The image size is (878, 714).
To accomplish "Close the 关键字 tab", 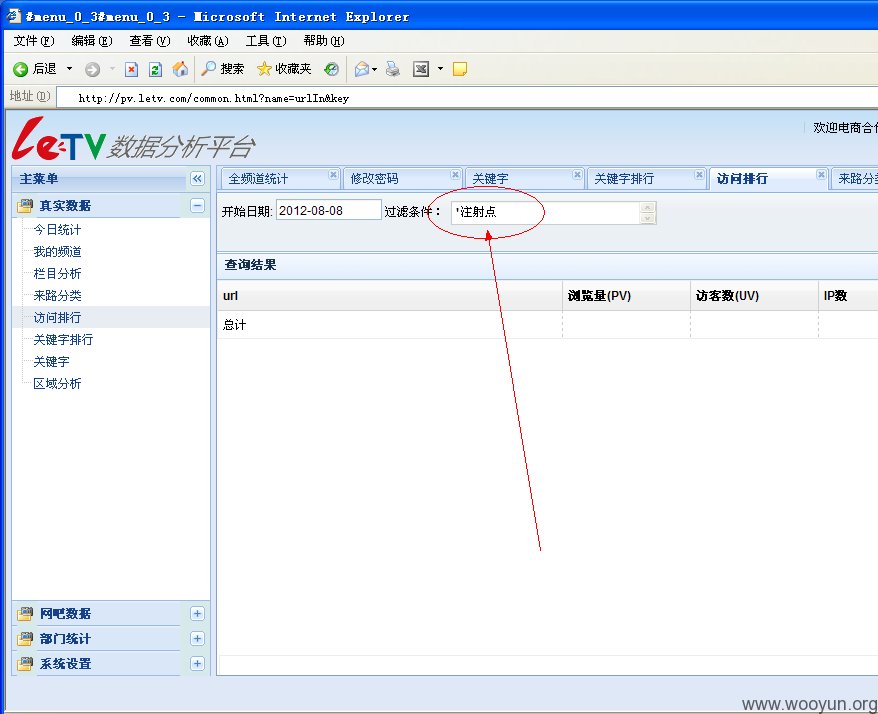I will coord(577,175).
